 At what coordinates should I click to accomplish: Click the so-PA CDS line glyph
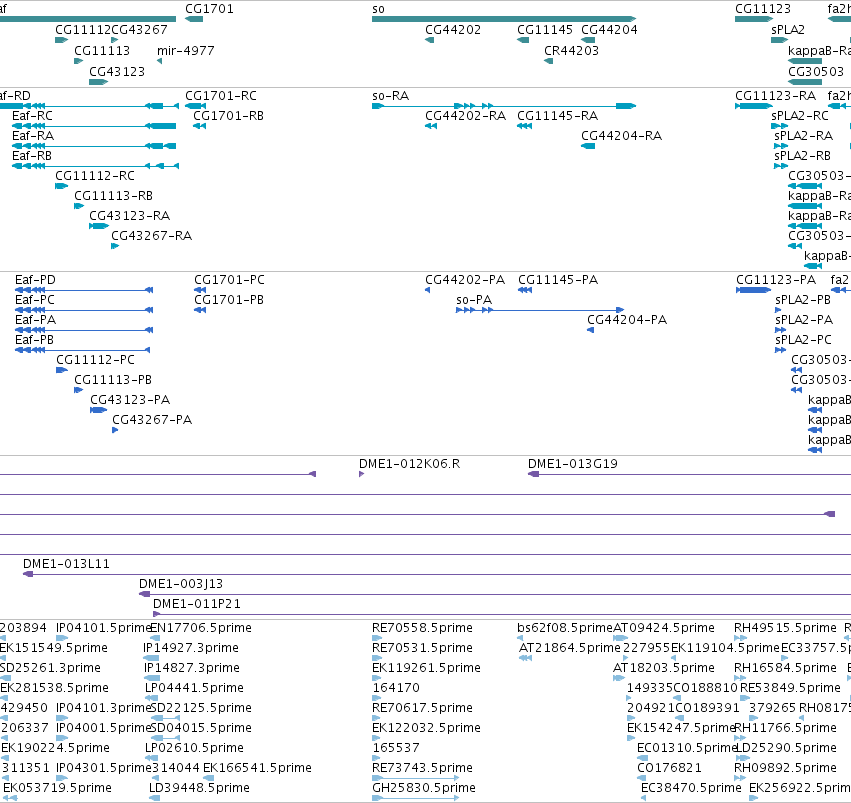pos(540,310)
